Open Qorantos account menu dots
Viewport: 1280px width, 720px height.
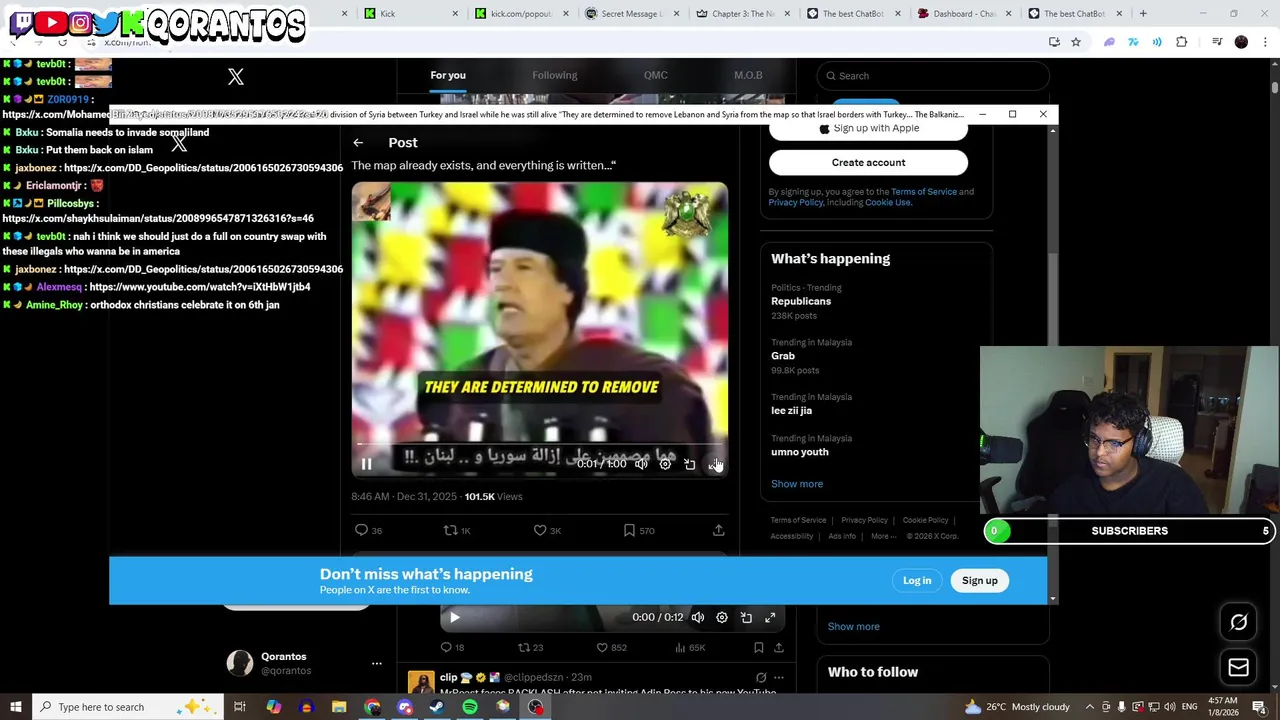click(376, 664)
